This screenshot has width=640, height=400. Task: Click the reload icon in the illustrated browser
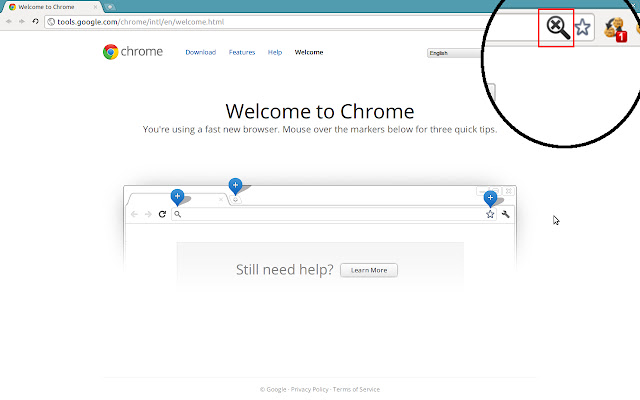(x=162, y=214)
